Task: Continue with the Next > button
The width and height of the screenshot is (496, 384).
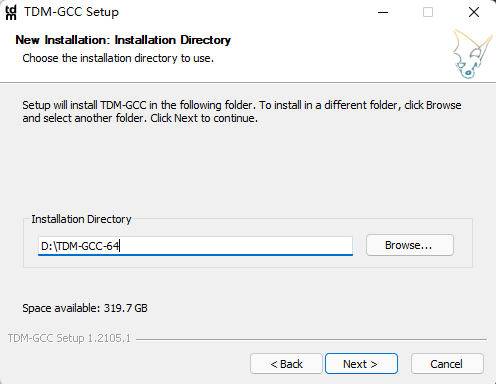Action: (361, 364)
